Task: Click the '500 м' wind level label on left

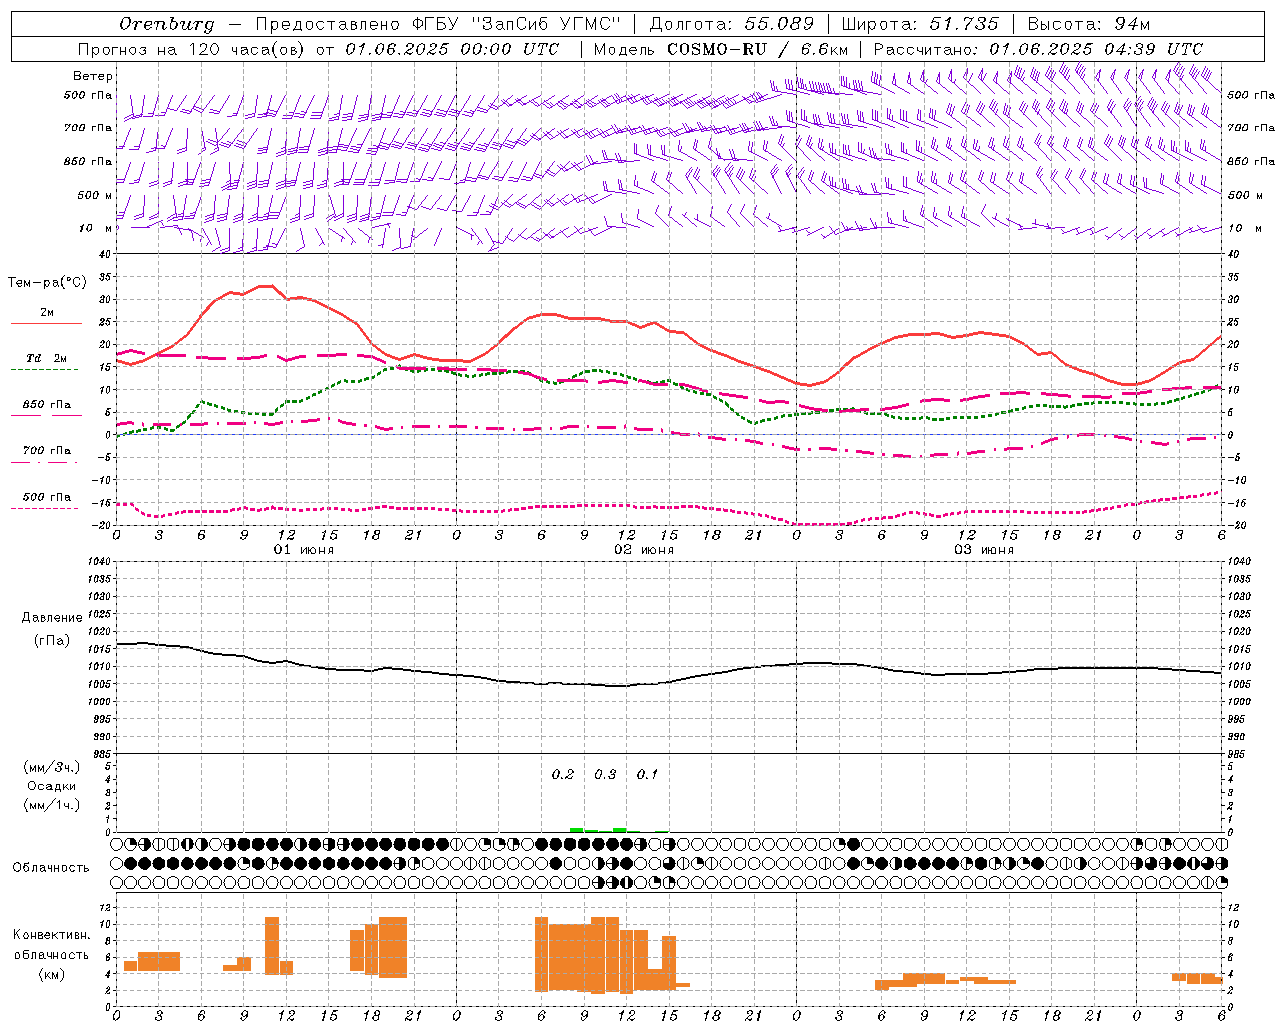Action: [x=95, y=195]
